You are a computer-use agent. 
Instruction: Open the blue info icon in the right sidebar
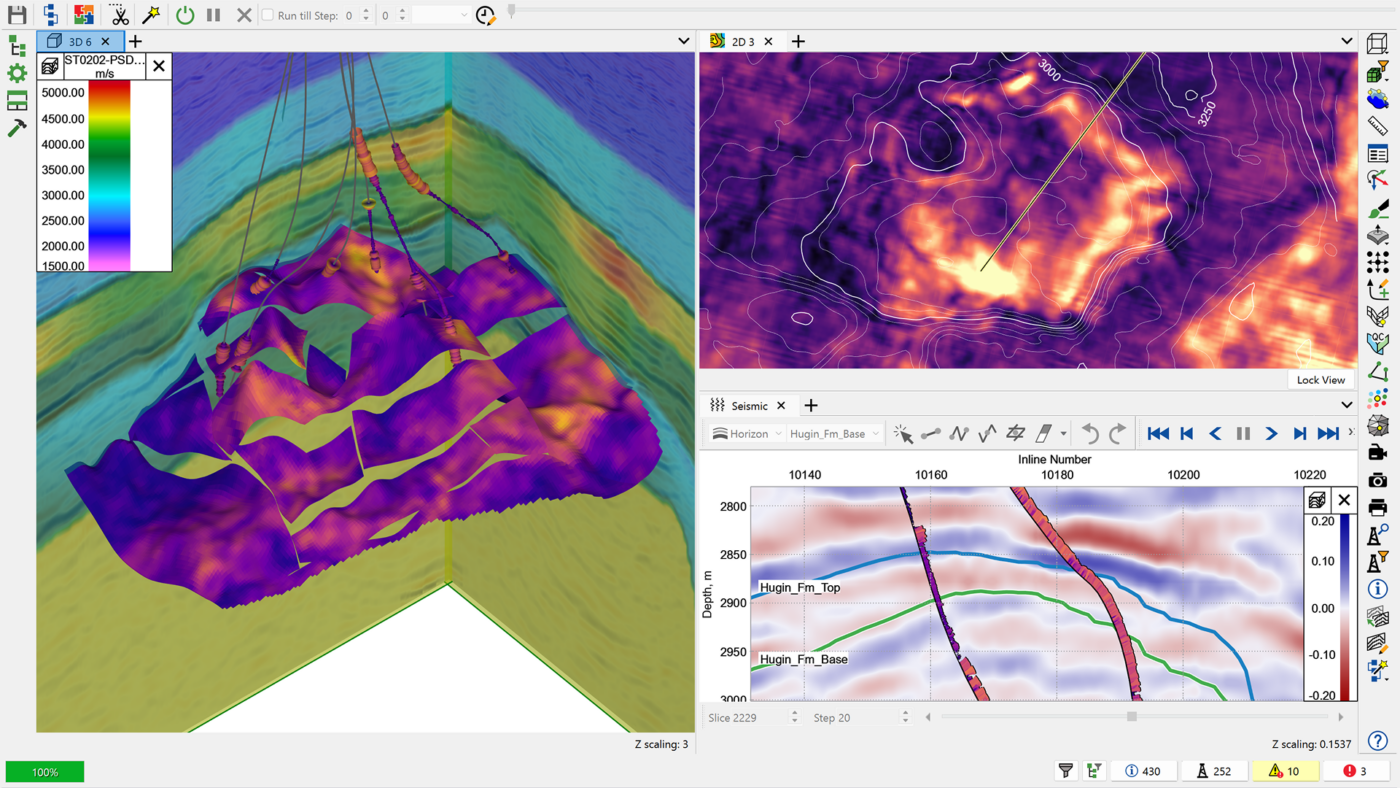(x=1378, y=589)
